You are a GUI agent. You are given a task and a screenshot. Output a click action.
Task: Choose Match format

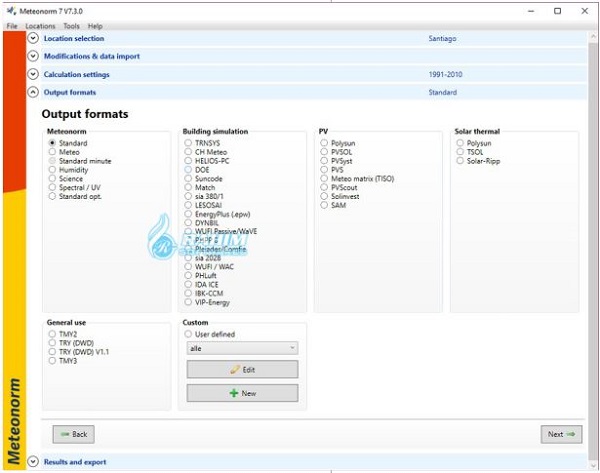(188, 187)
